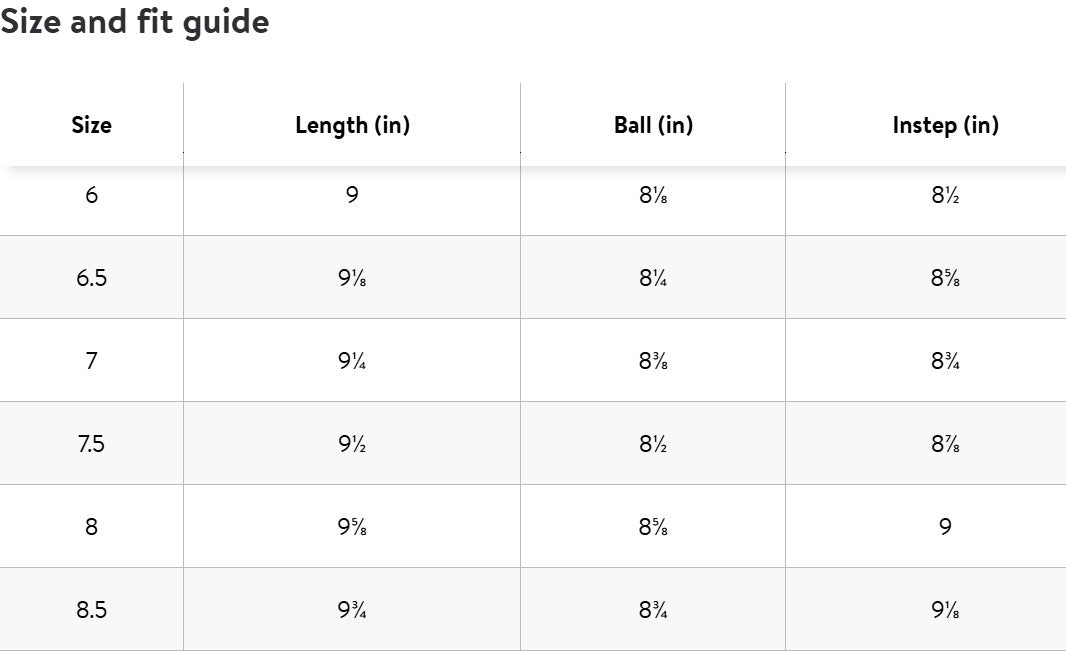This screenshot has height=651, width=1066.
Task: Select the size 8 row label
Action: click(x=91, y=527)
